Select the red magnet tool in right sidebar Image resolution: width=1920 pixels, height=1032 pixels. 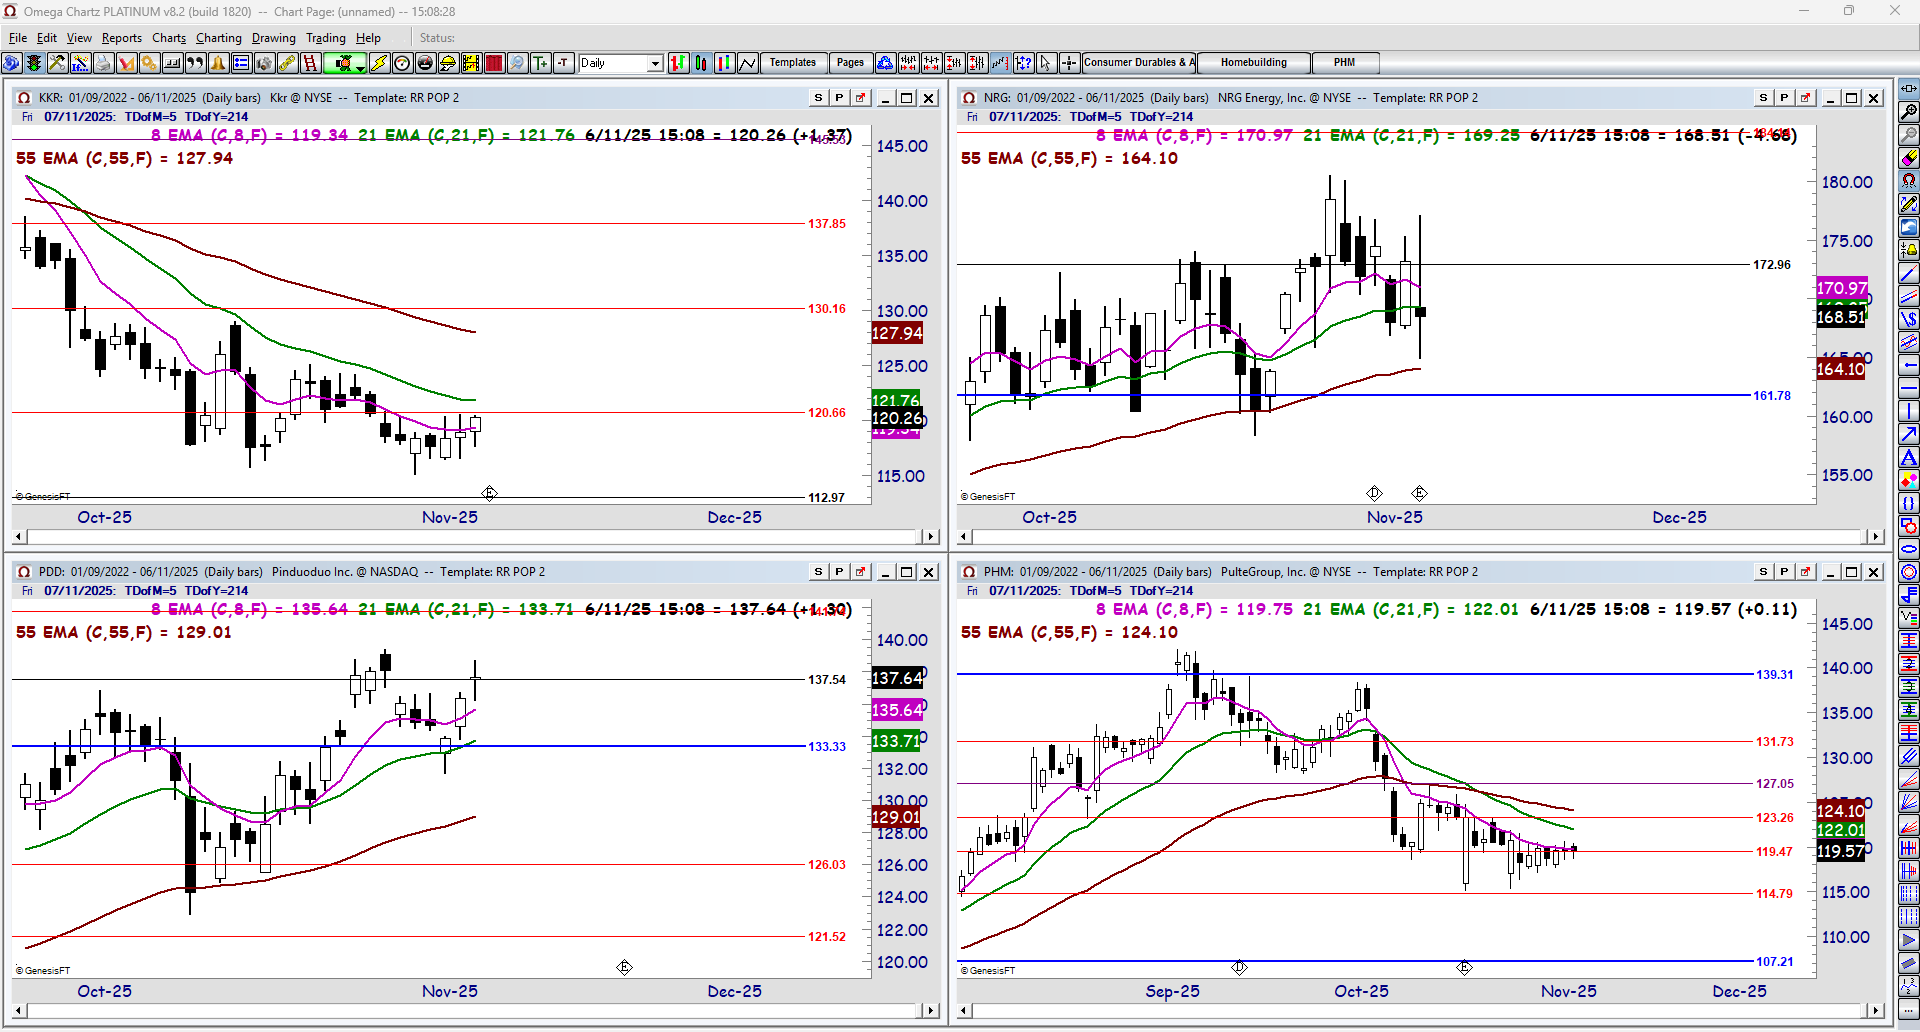[x=1909, y=181]
